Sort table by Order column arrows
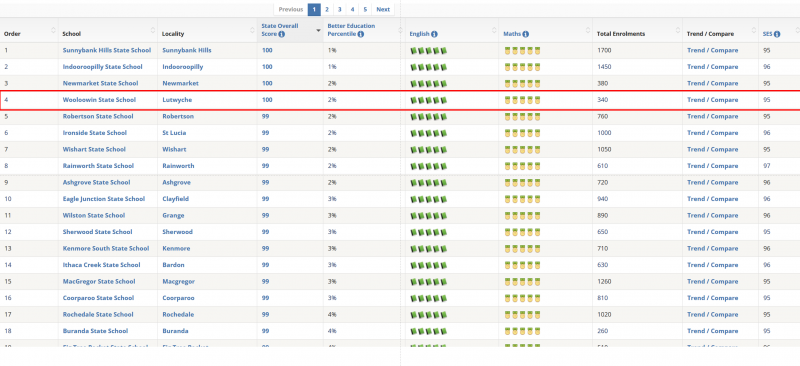 (x=54, y=30)
